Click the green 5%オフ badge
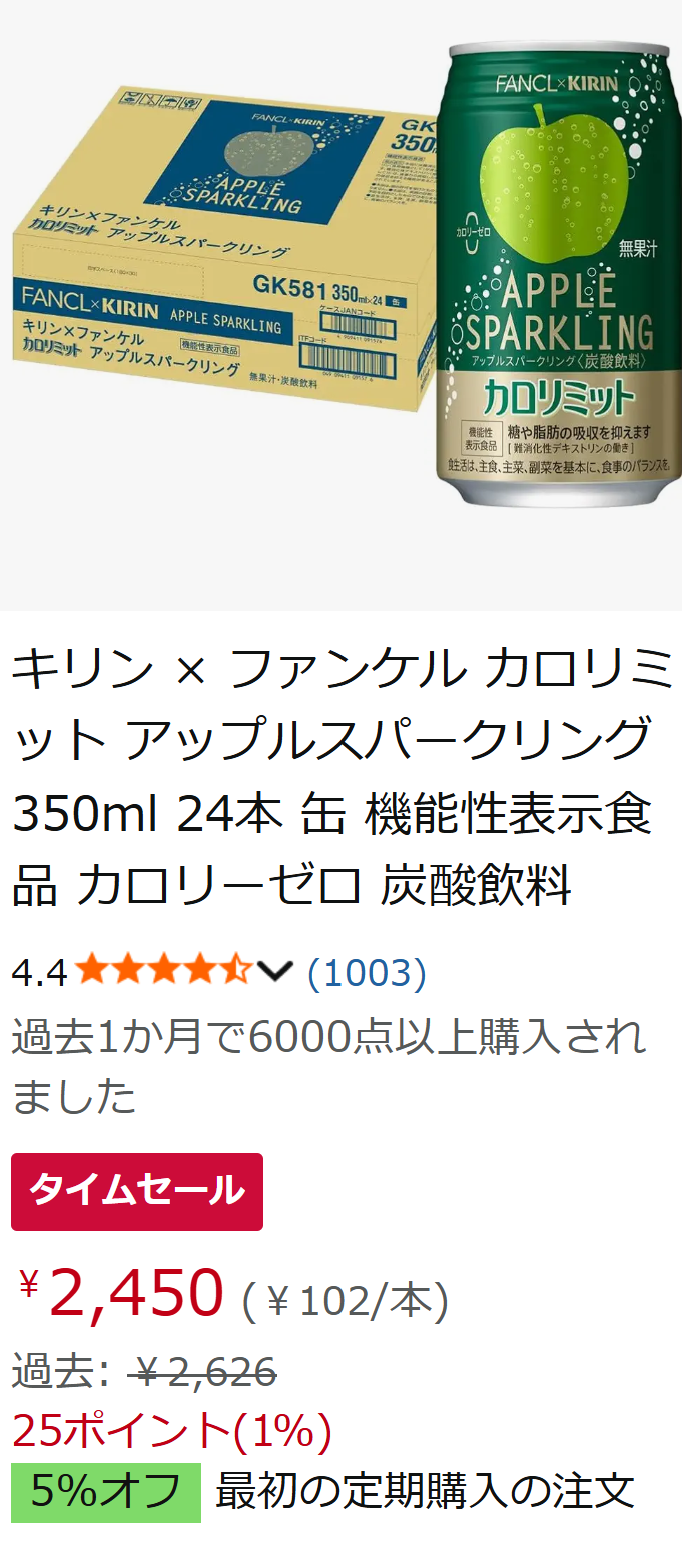Screen dimensions: 682x1542 pyautogui.click(x=106, y=1492)
